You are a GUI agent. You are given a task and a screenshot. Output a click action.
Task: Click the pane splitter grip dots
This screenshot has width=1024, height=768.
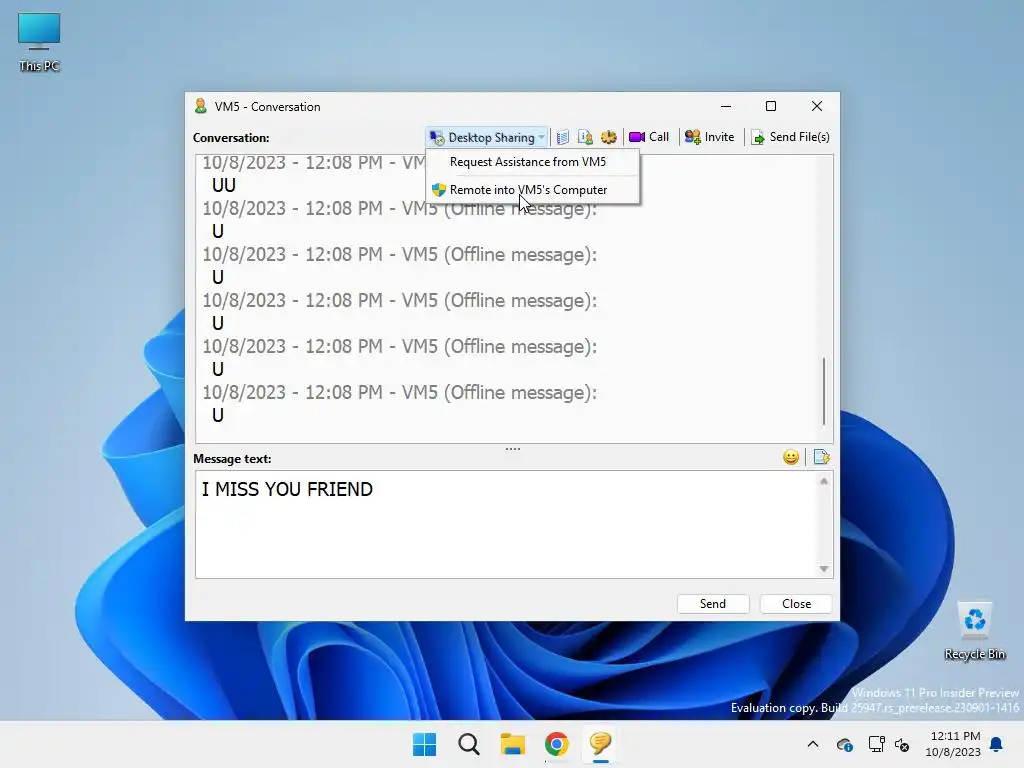pyautogui.click(x=513, y=449)
